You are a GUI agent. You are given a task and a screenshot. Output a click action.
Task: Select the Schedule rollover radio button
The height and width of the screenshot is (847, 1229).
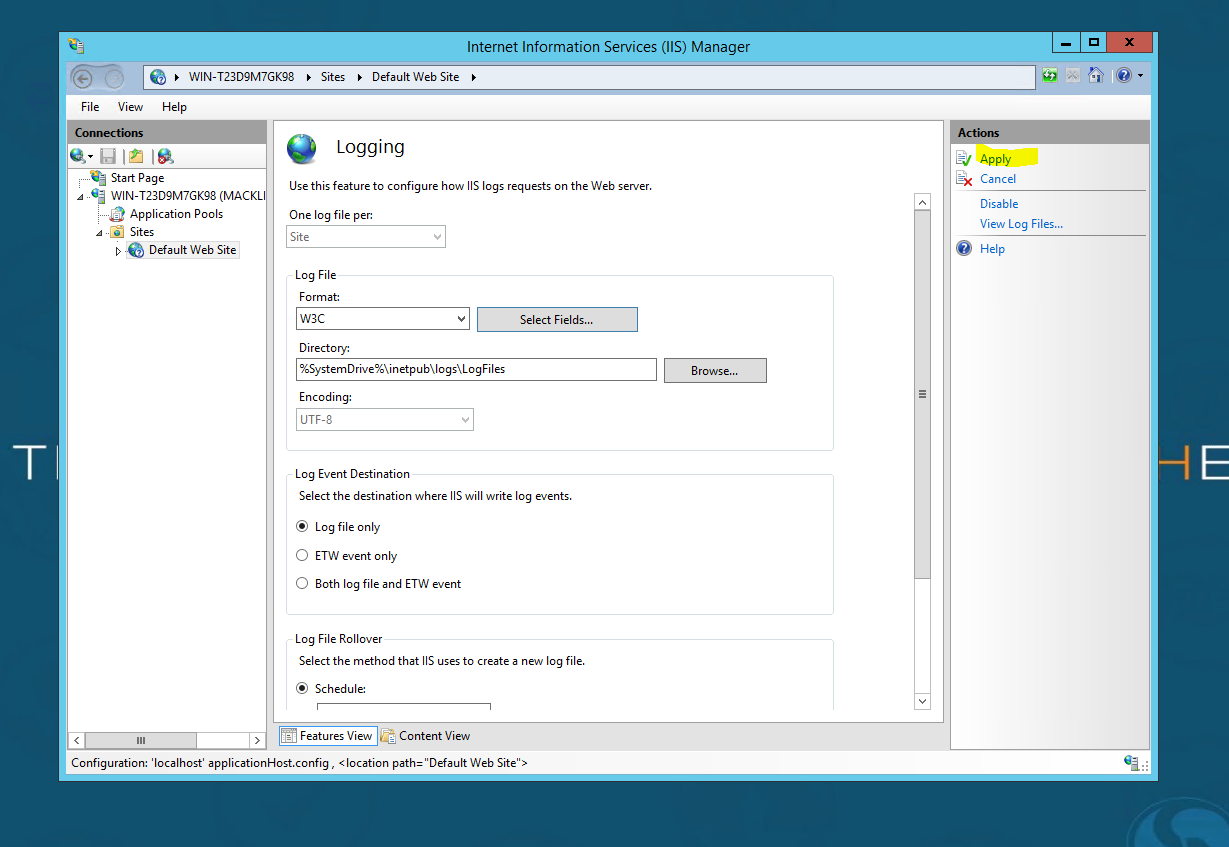pyautogui.click(x=302, y=688)
